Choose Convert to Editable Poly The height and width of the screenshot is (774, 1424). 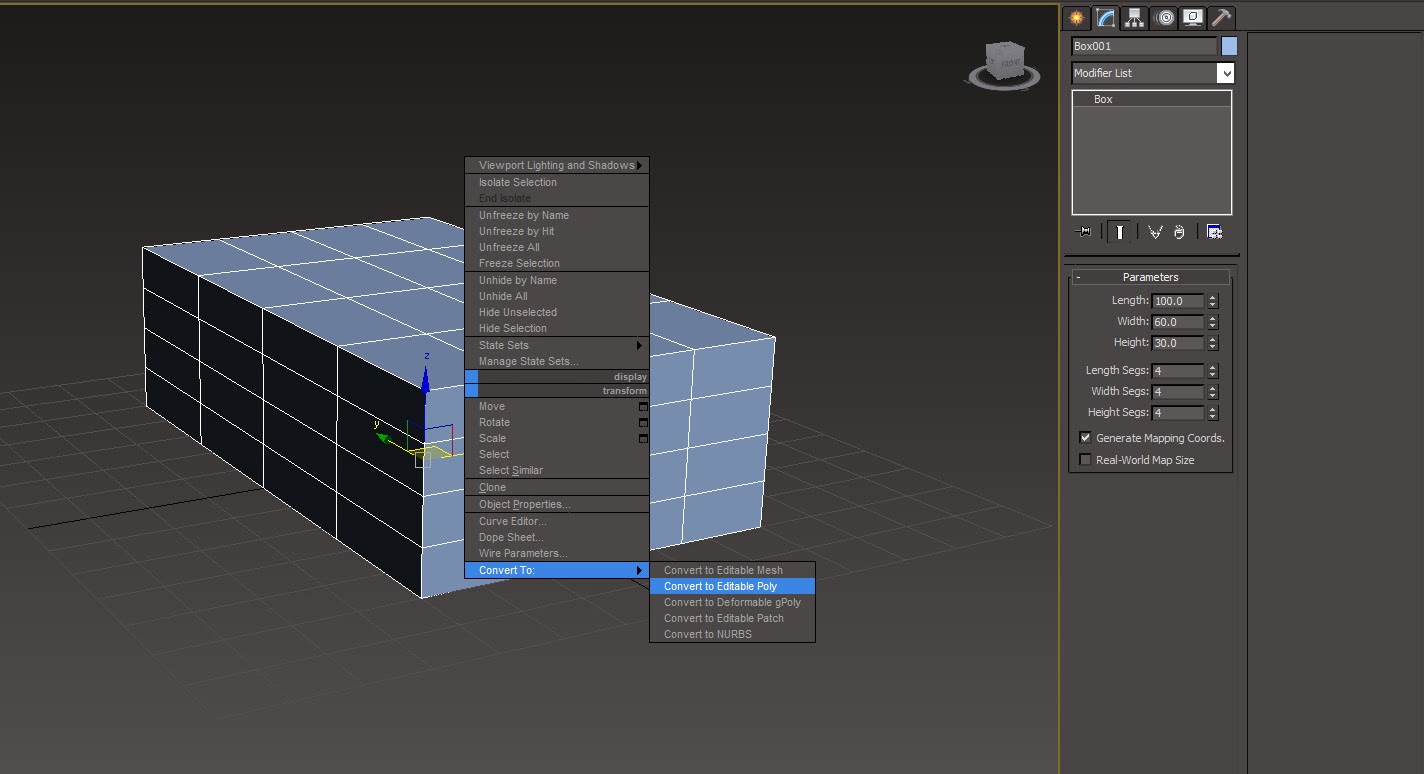click(733, 586)
